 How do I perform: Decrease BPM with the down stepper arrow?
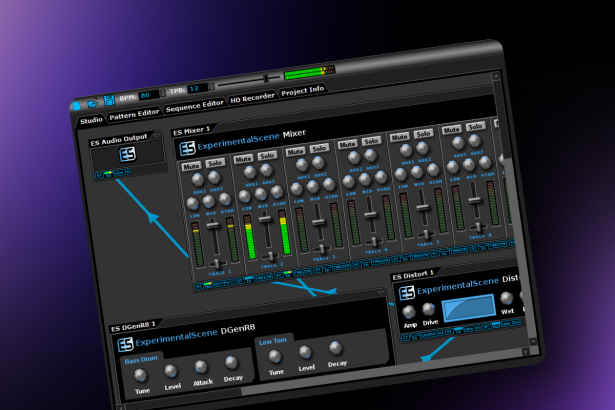click(x=163, y=95)
